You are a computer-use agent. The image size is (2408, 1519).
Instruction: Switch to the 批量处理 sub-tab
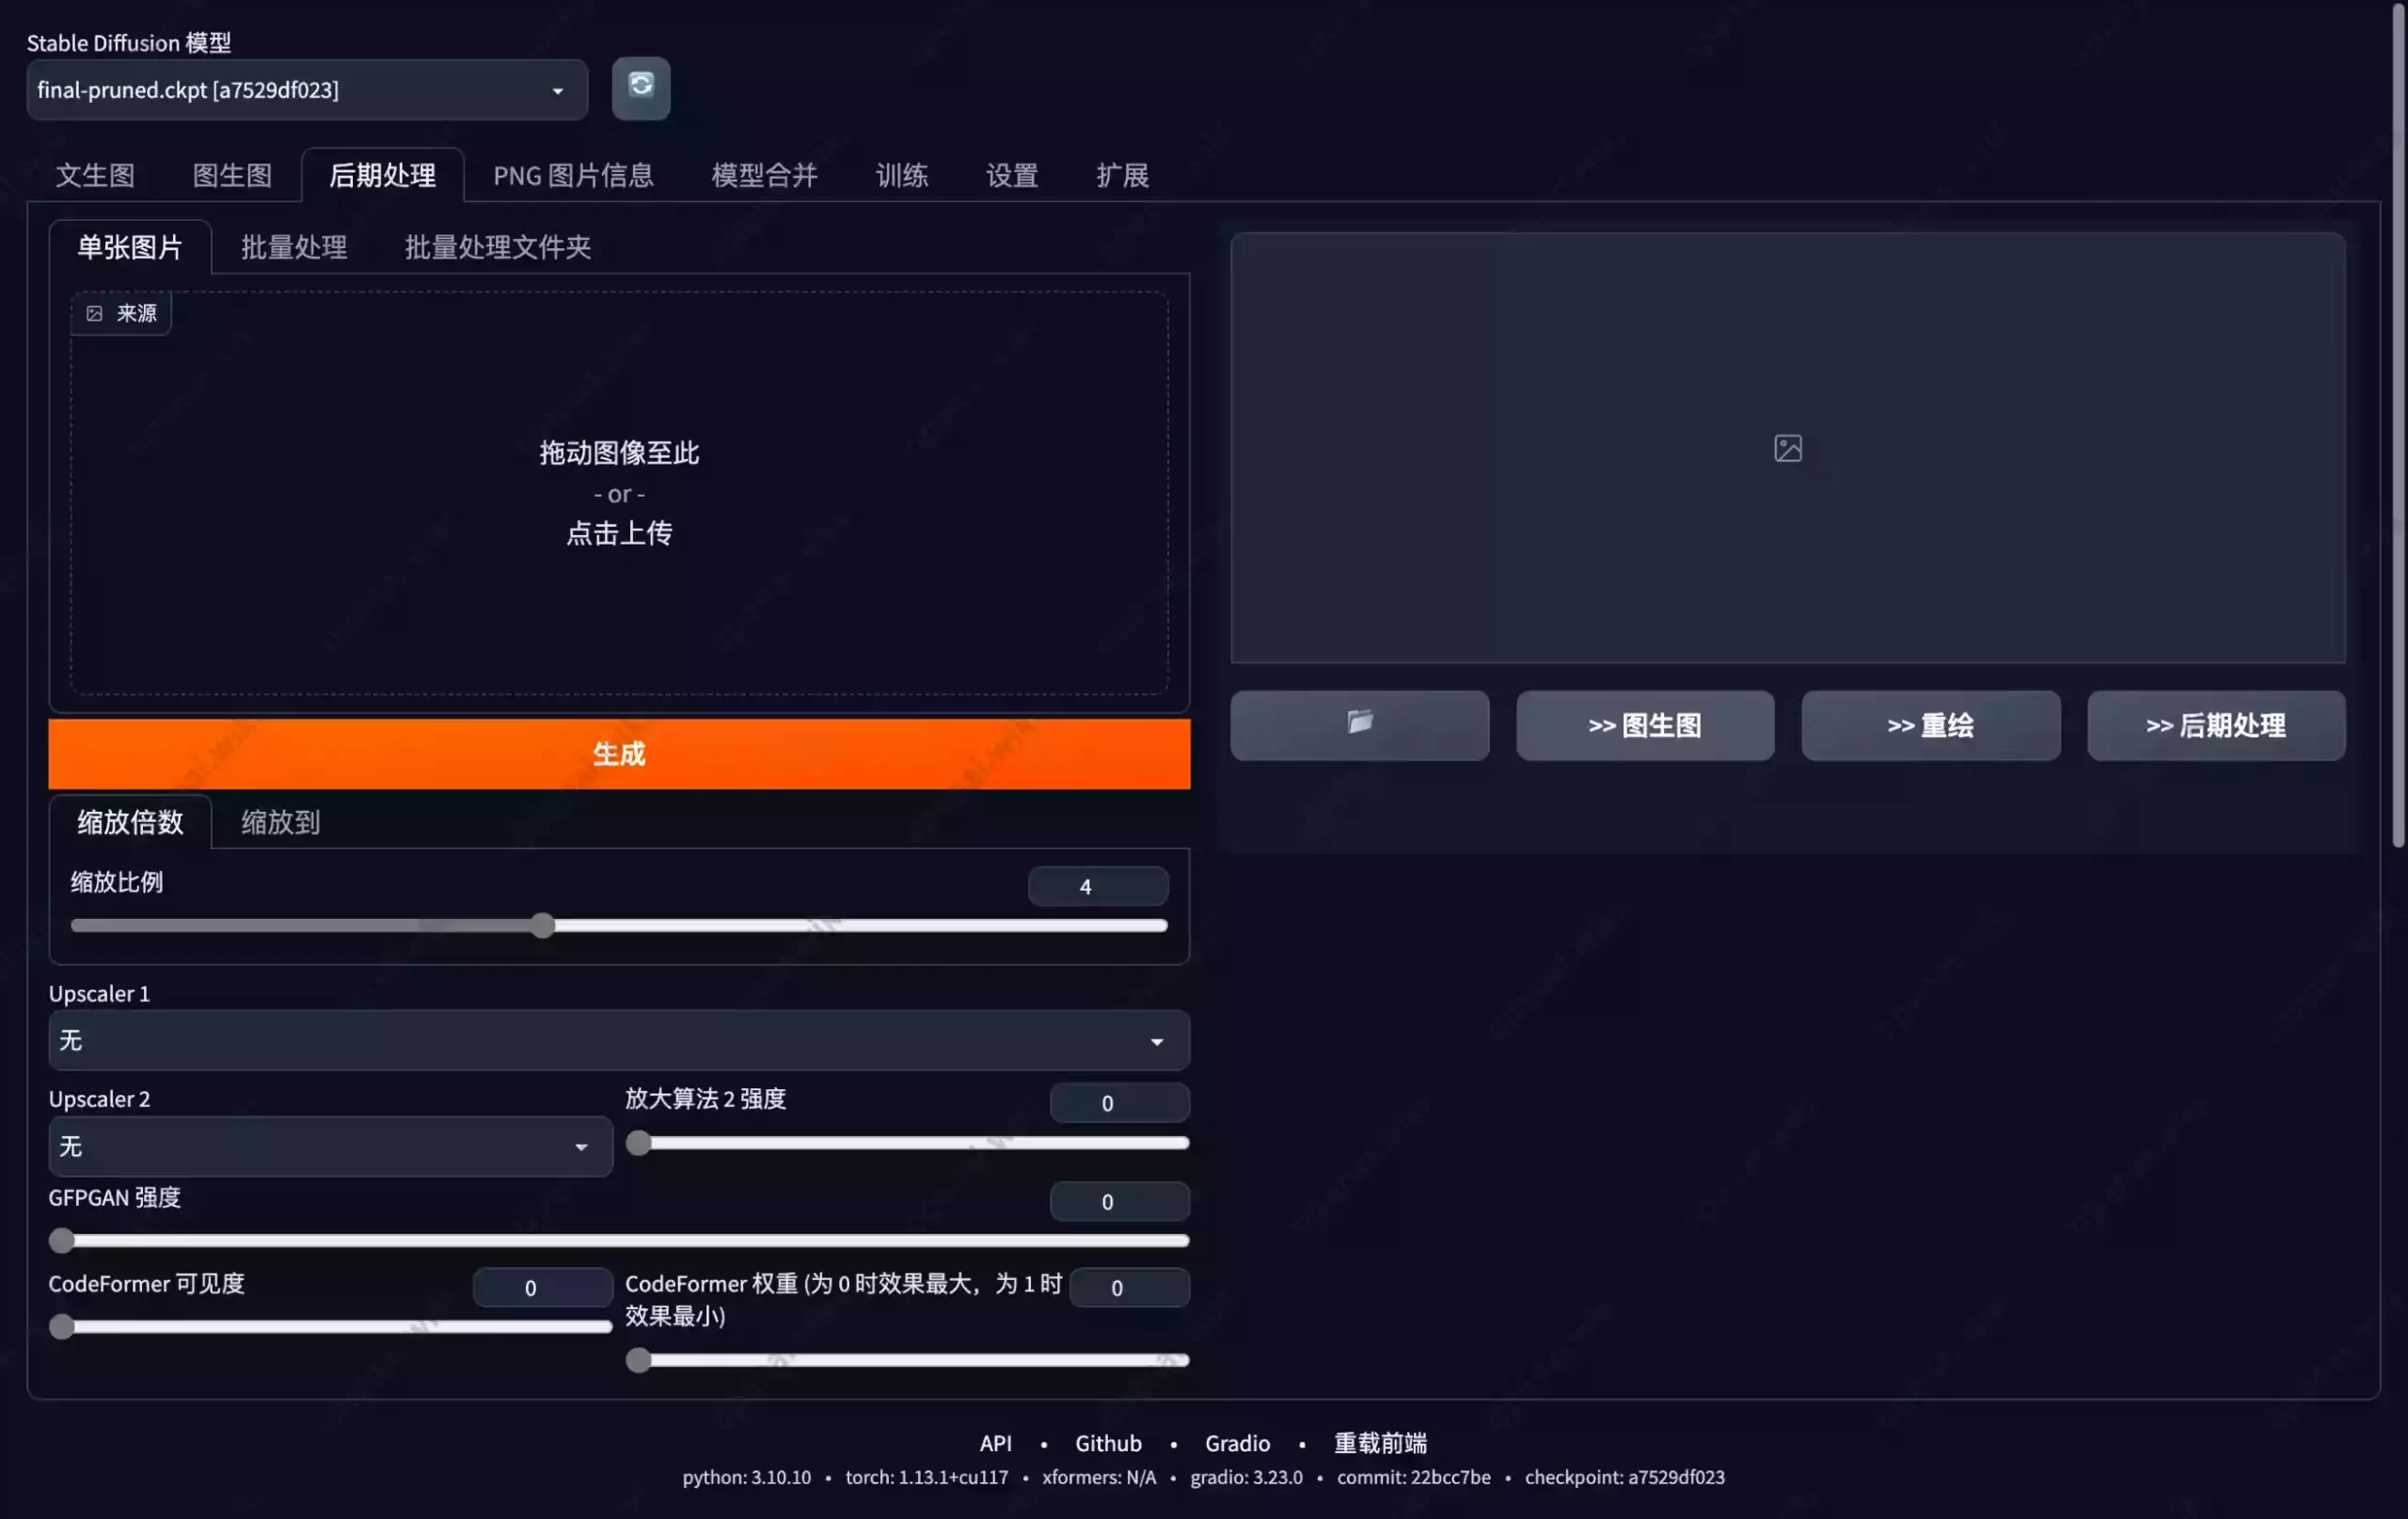click(294, 247)
